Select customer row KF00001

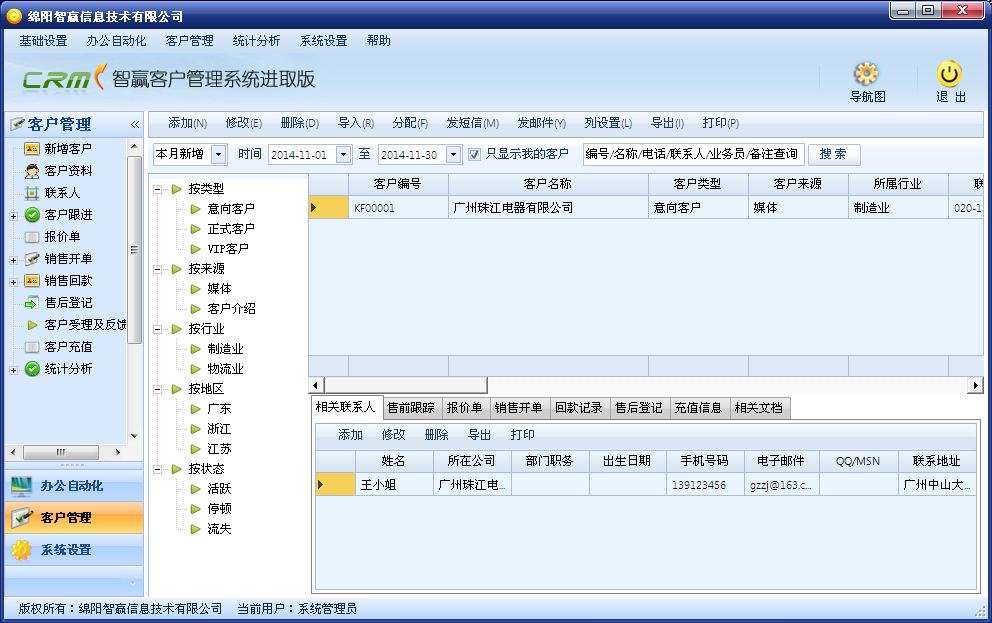645,207
